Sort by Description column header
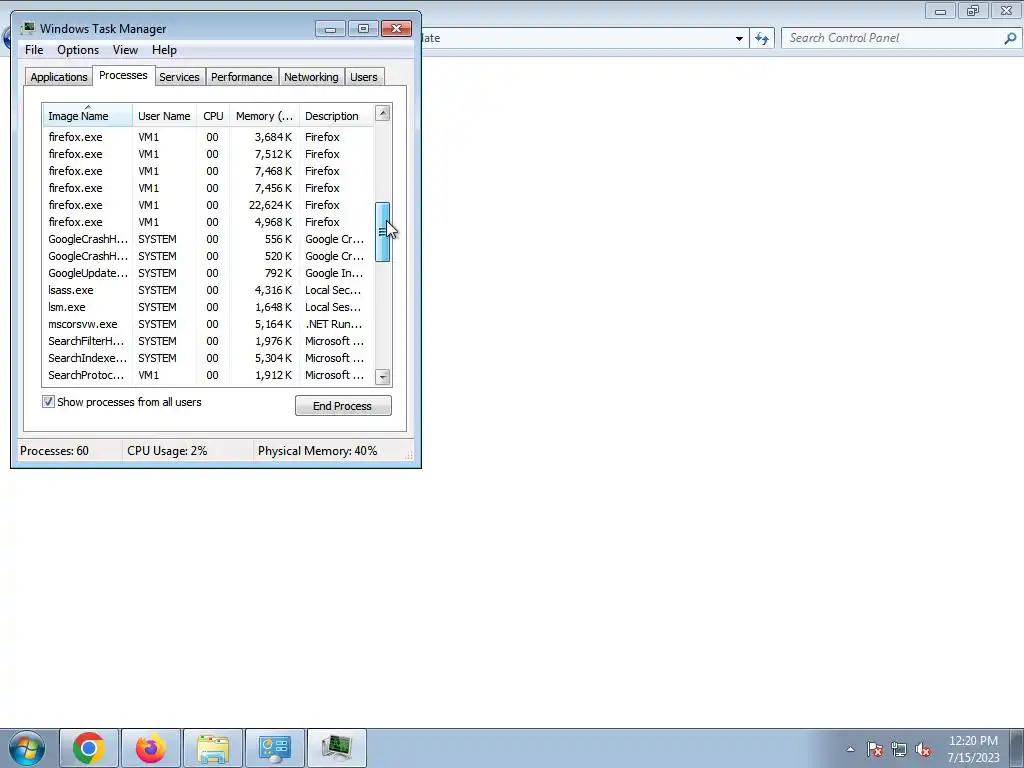 [x=336, y=116]
